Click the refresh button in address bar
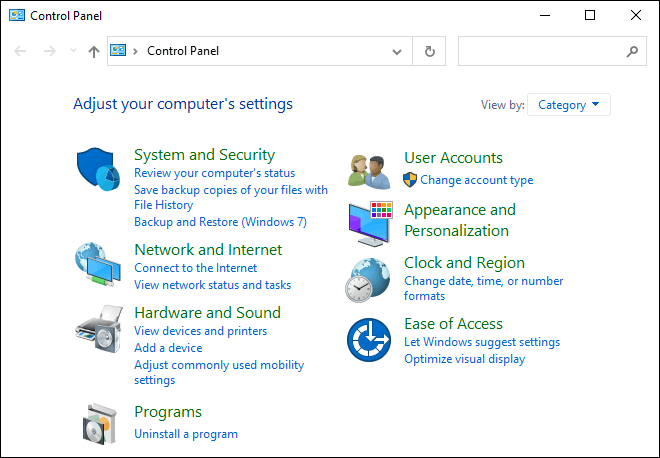Viewport: 660px width, 458px height. tap(429, 51)
